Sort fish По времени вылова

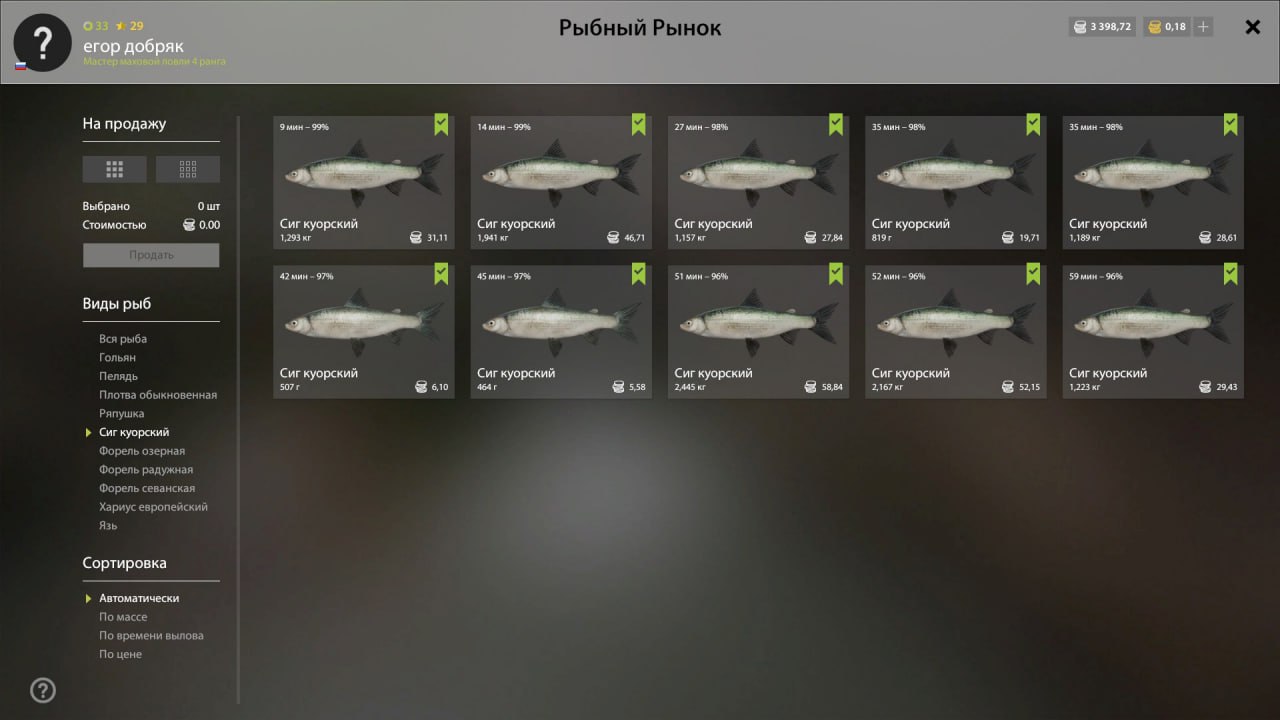coord(151,636)
